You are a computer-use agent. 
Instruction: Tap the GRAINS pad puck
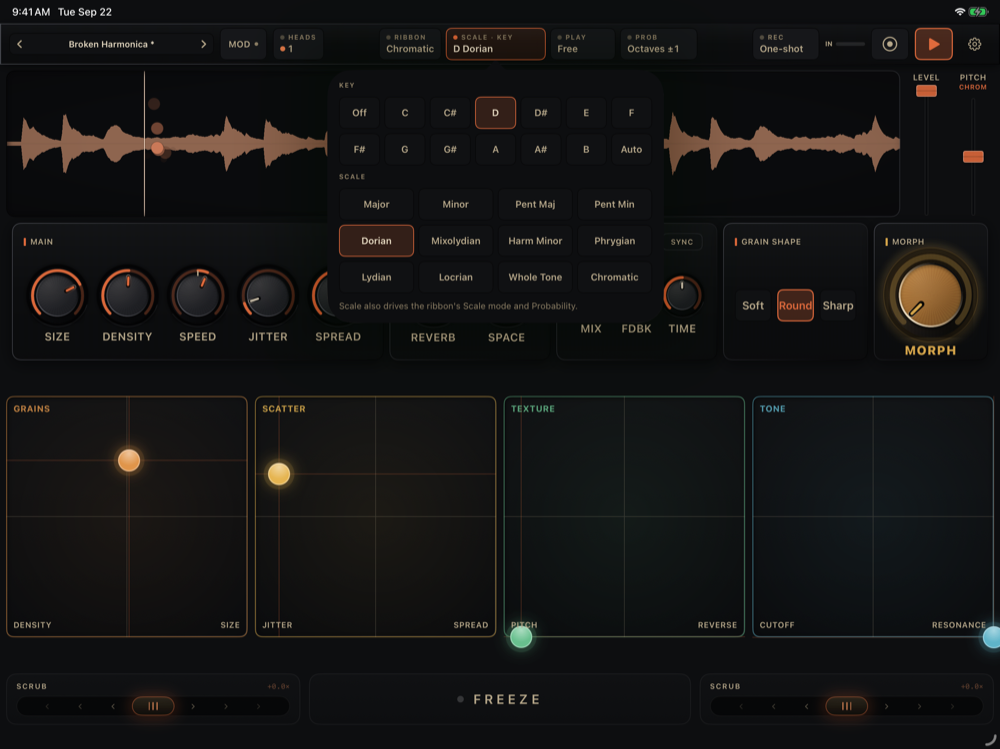129,460
